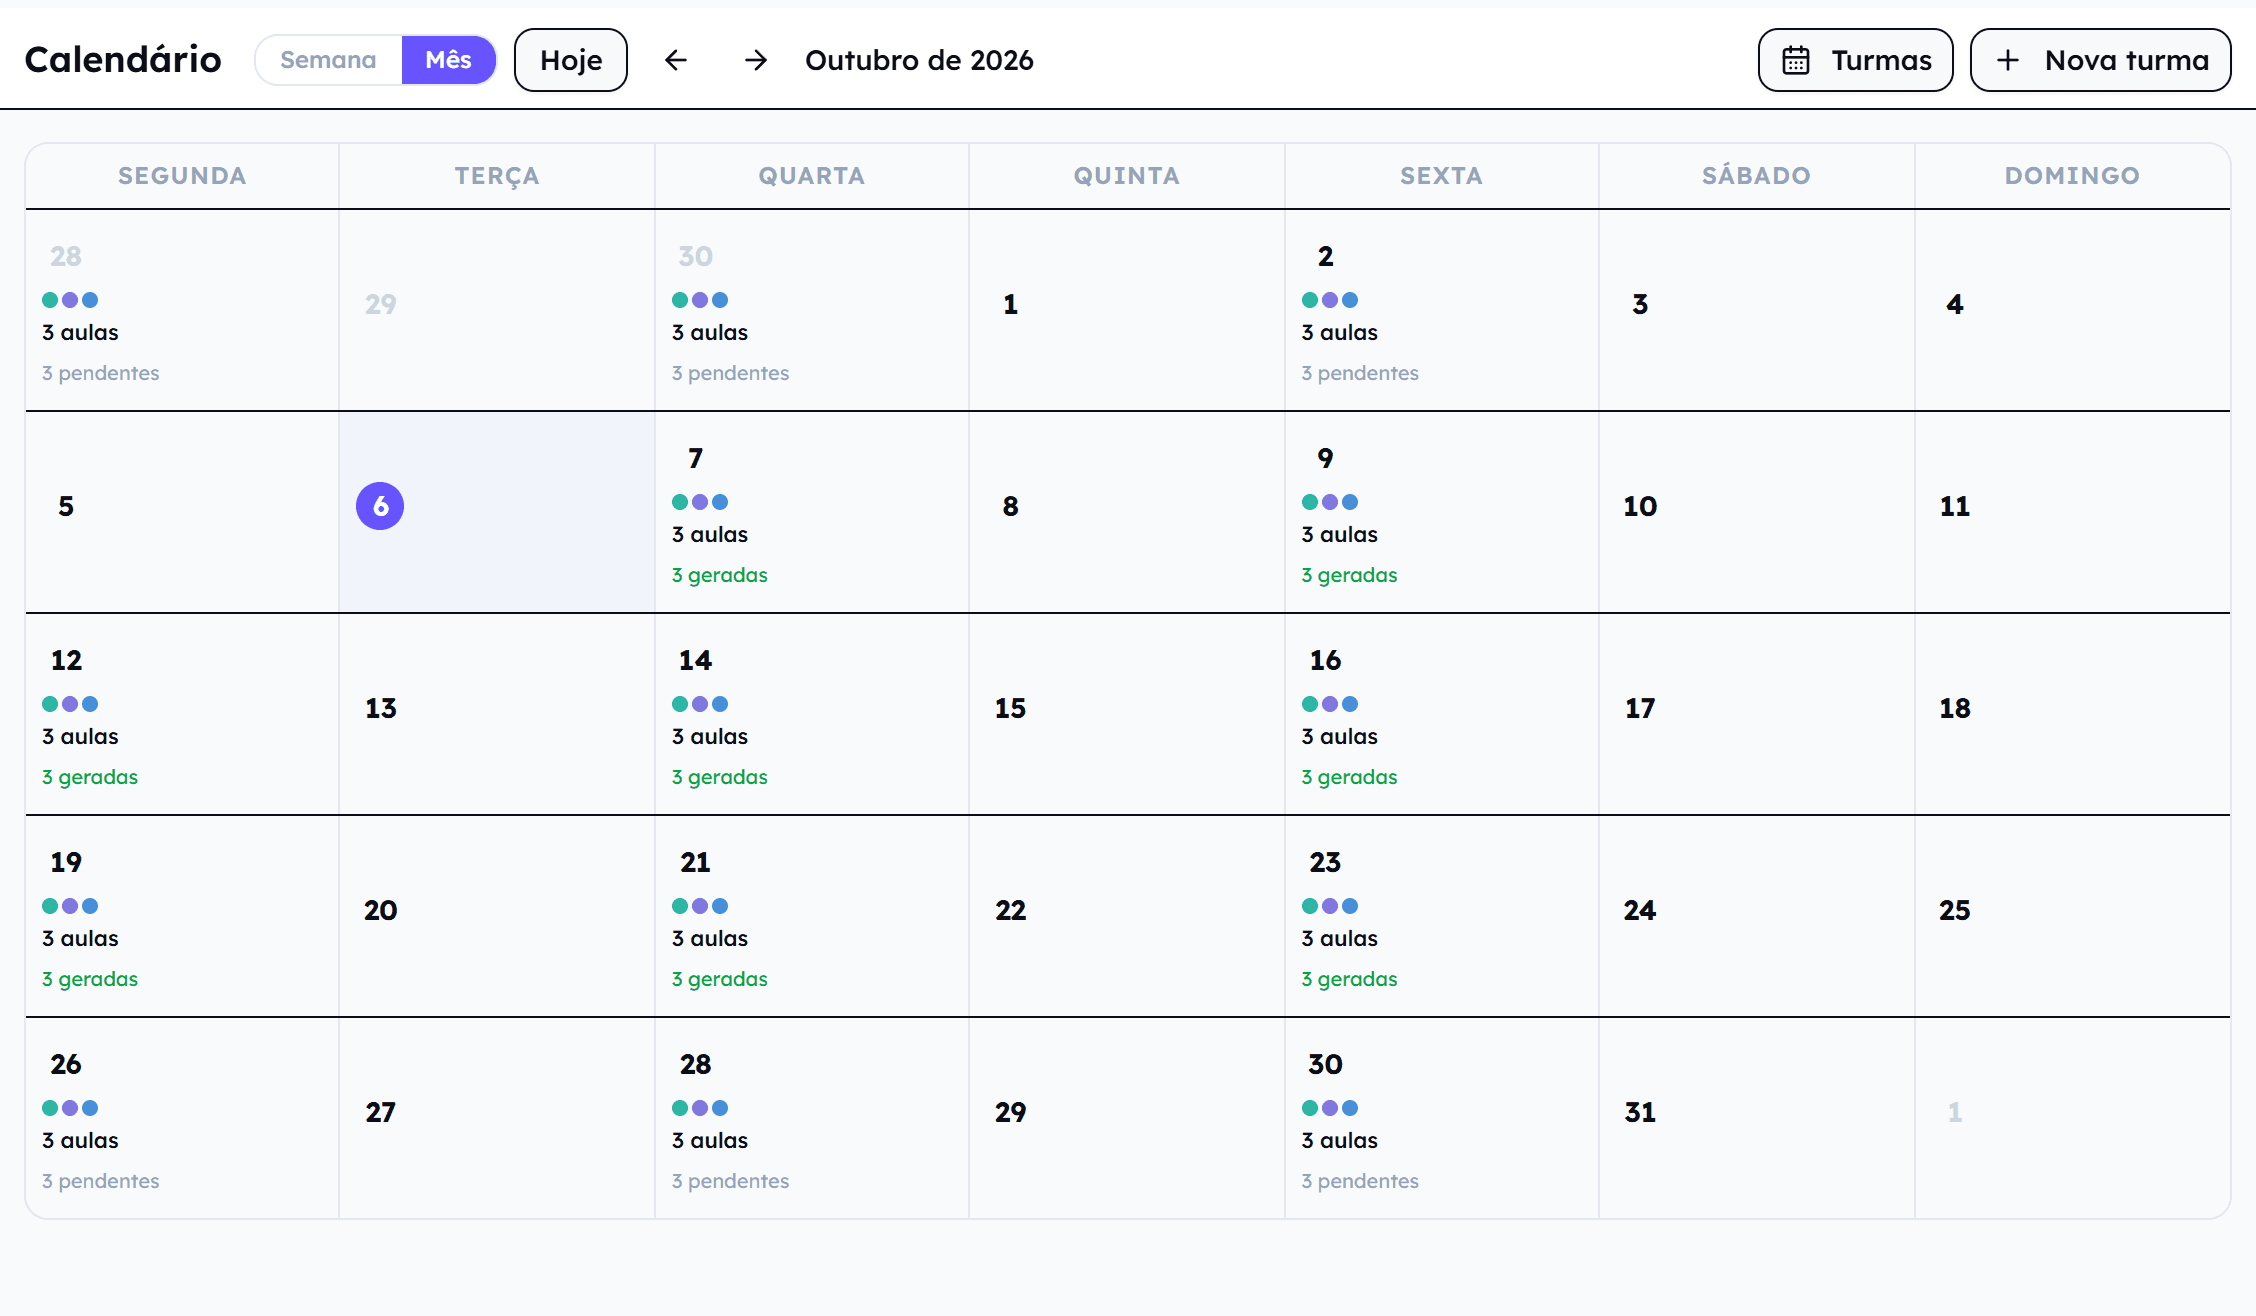Screen dimensions: 2256x1316
Task: Select day 19 in the calendar
Action: tap(66, 862)
